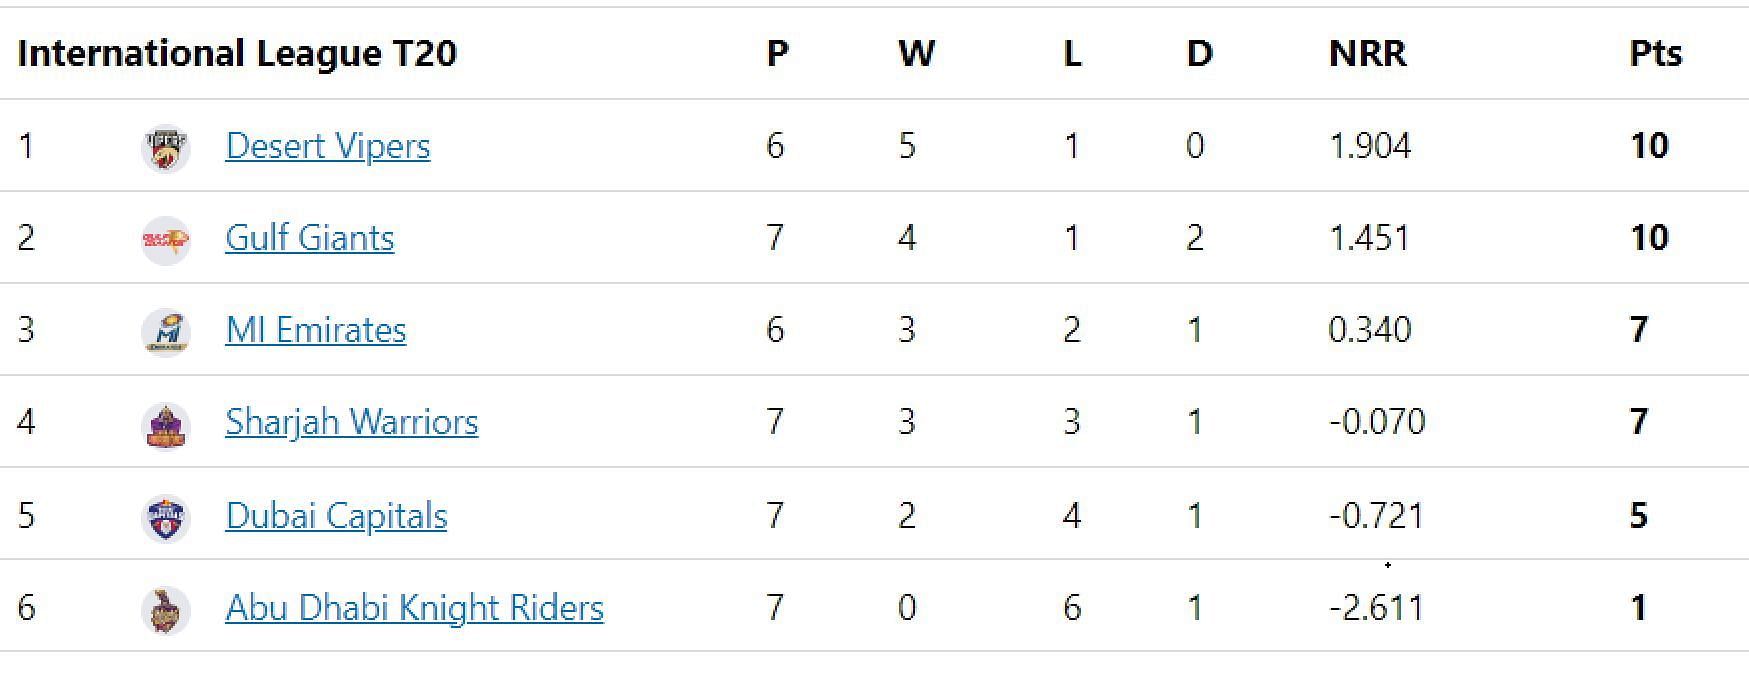Image resolution: width=1749 pixels, height=676 pixels.
Task: Open the Gulf Giants team link
Action: pos(310,238)
